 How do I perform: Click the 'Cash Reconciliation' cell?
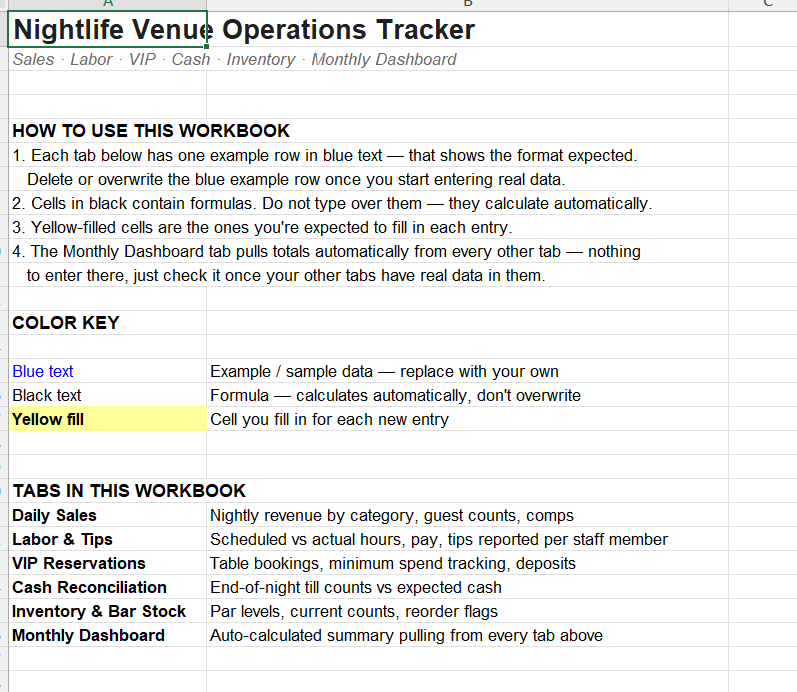107,587
